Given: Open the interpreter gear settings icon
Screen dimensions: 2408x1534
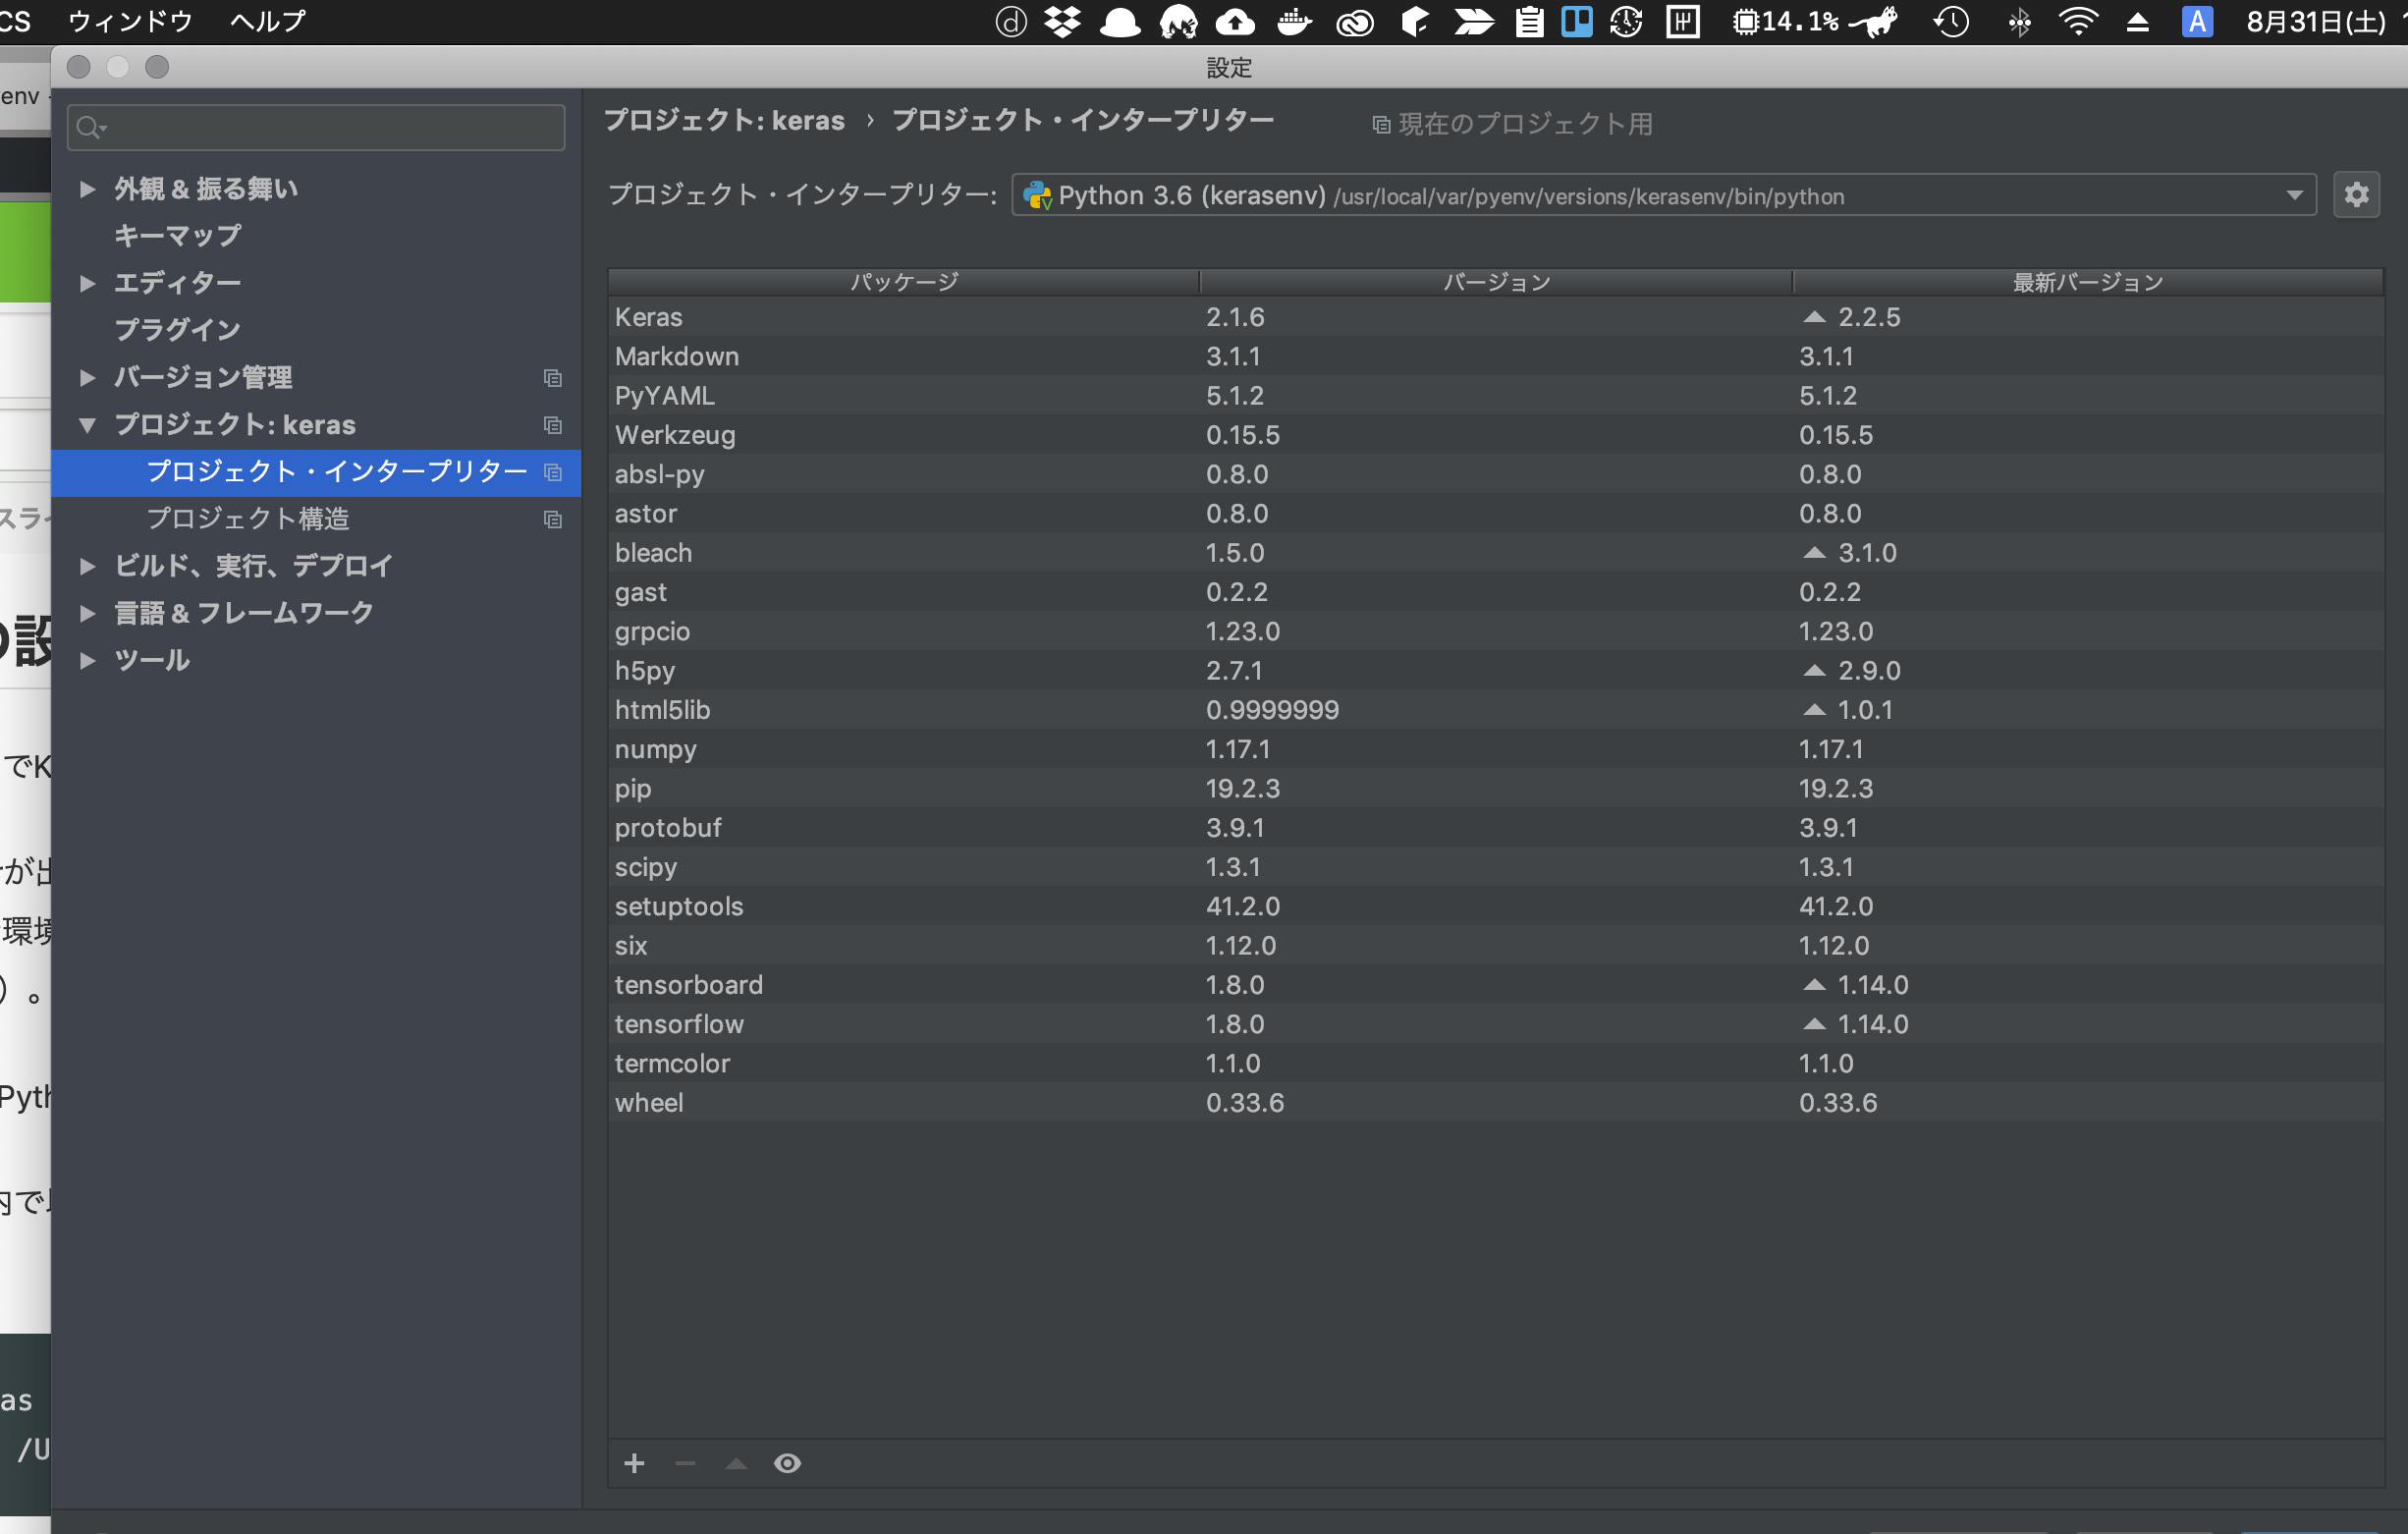Looking at the screenshot, I should 2356,194.
